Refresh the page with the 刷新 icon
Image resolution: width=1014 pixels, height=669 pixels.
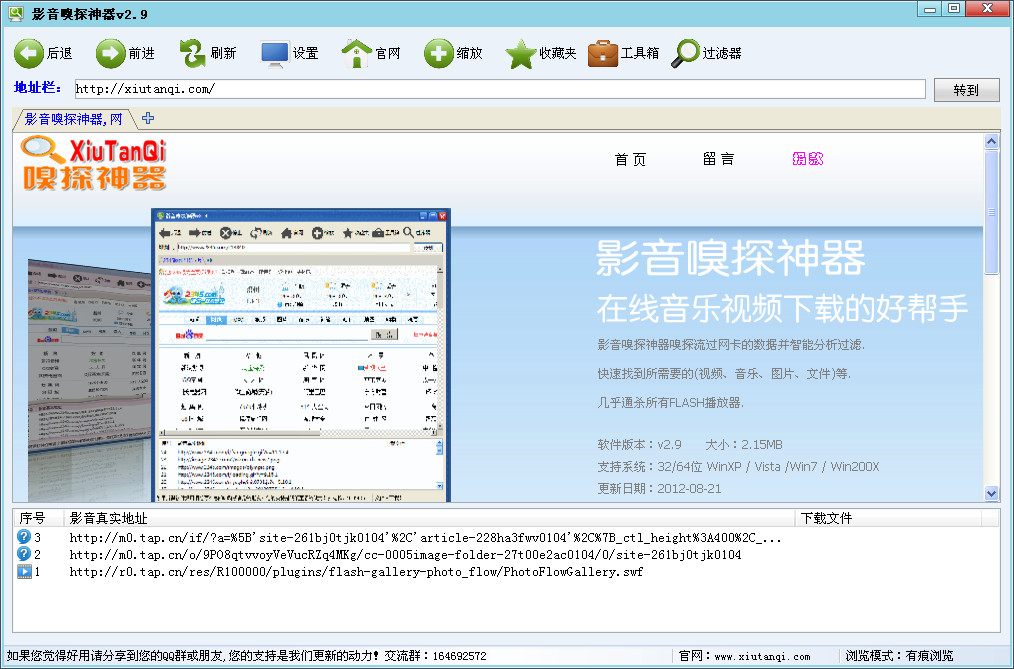192,54
